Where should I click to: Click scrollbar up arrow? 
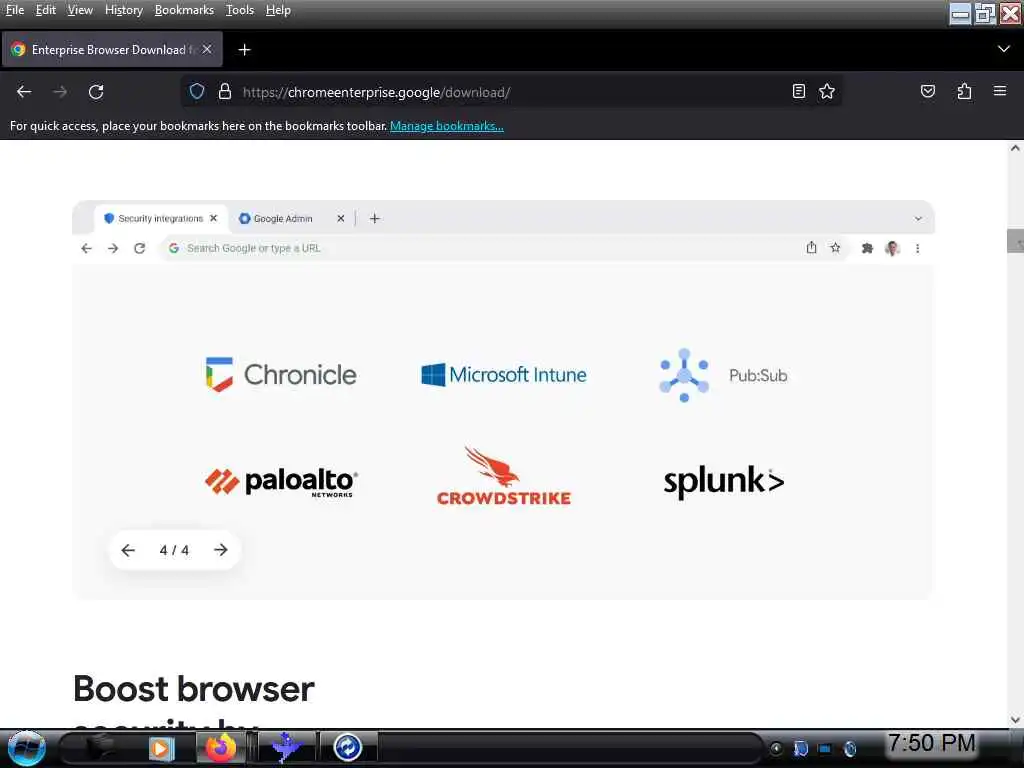(x=1015, y=148)
